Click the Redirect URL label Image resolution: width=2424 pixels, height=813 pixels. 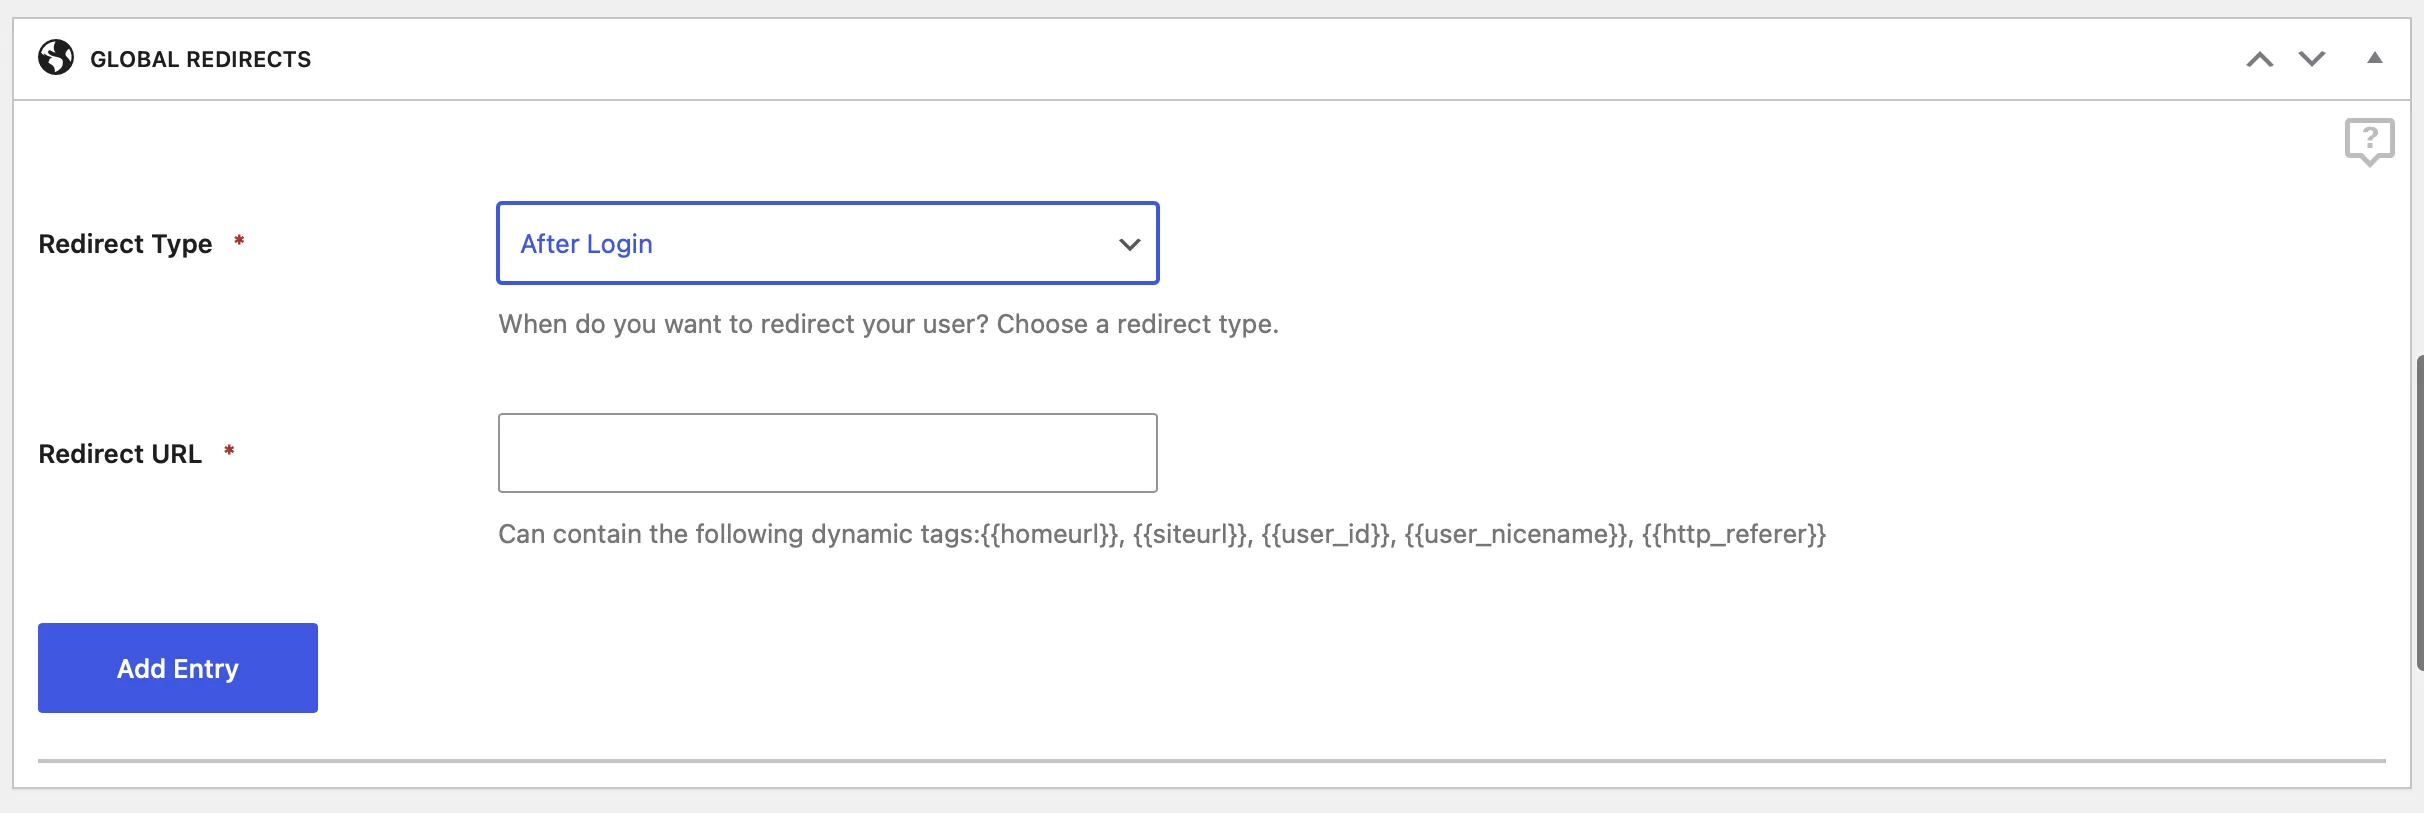120,454
